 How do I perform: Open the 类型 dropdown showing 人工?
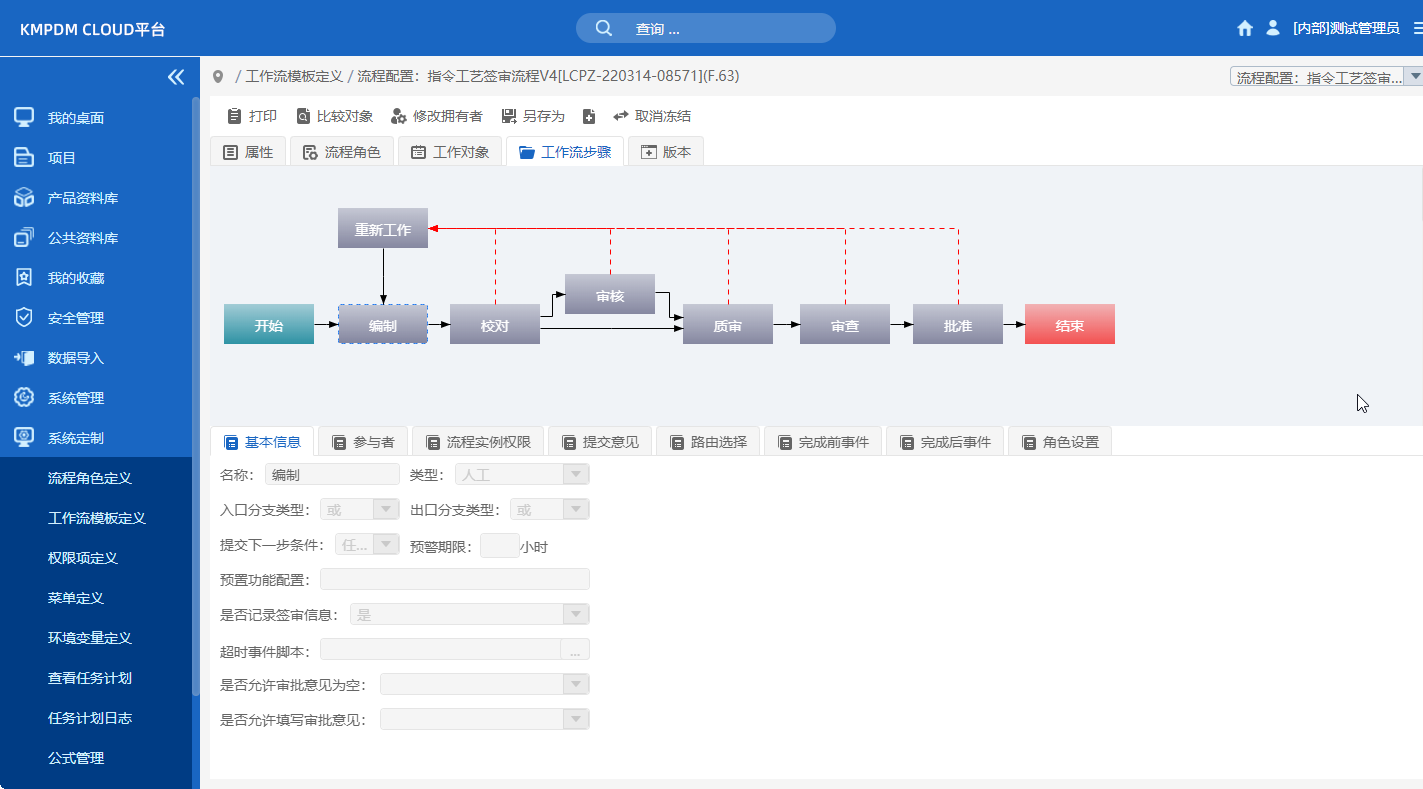578,473
